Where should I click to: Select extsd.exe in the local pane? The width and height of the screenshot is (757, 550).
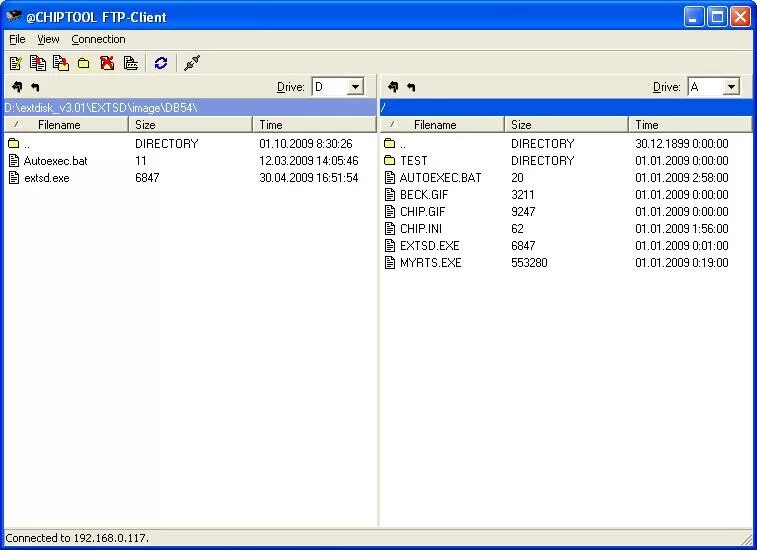[x=47, y=178]
